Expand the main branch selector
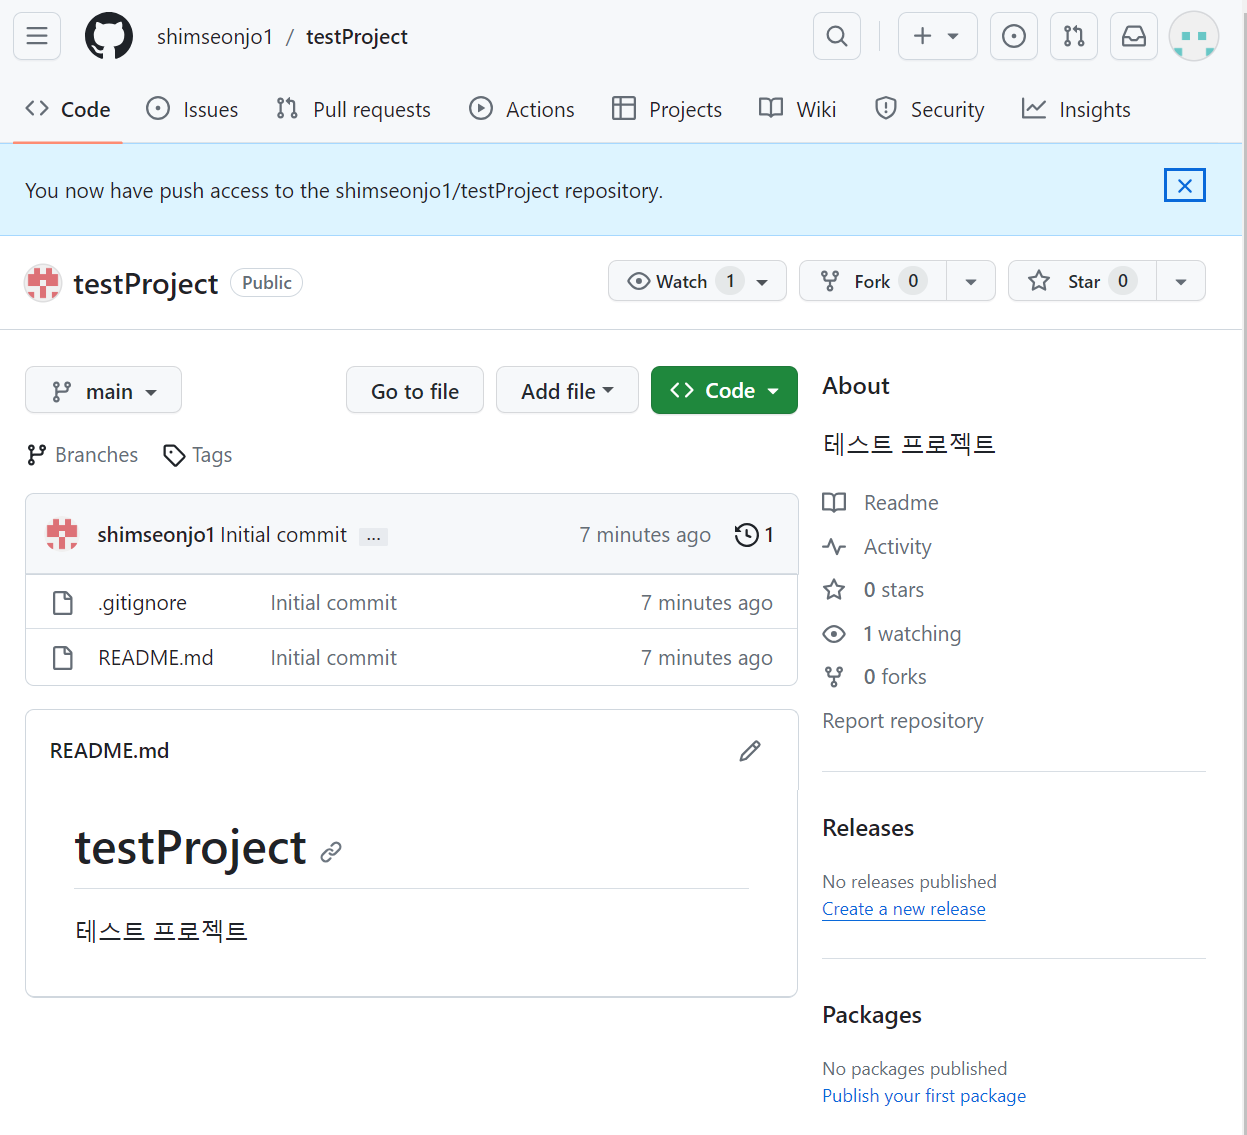Image resolution: width=1247 pixels, height=1135 pixels. pos(103,391)
